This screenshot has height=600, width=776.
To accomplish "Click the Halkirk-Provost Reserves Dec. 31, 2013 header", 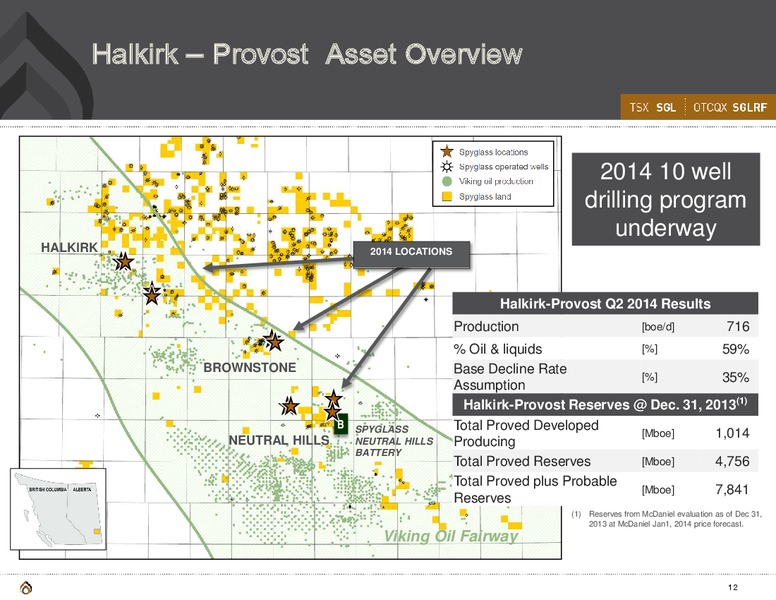I will coord(605,404).
